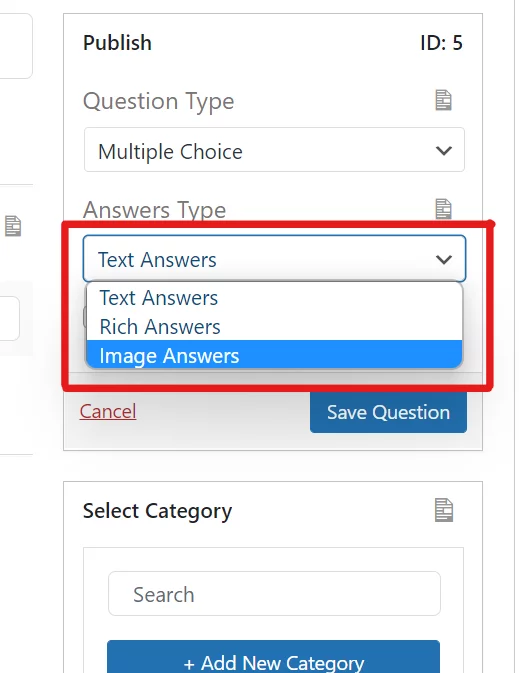Click the Publish panel heading
Screen dimensions: 519x673
coord(117,43)
